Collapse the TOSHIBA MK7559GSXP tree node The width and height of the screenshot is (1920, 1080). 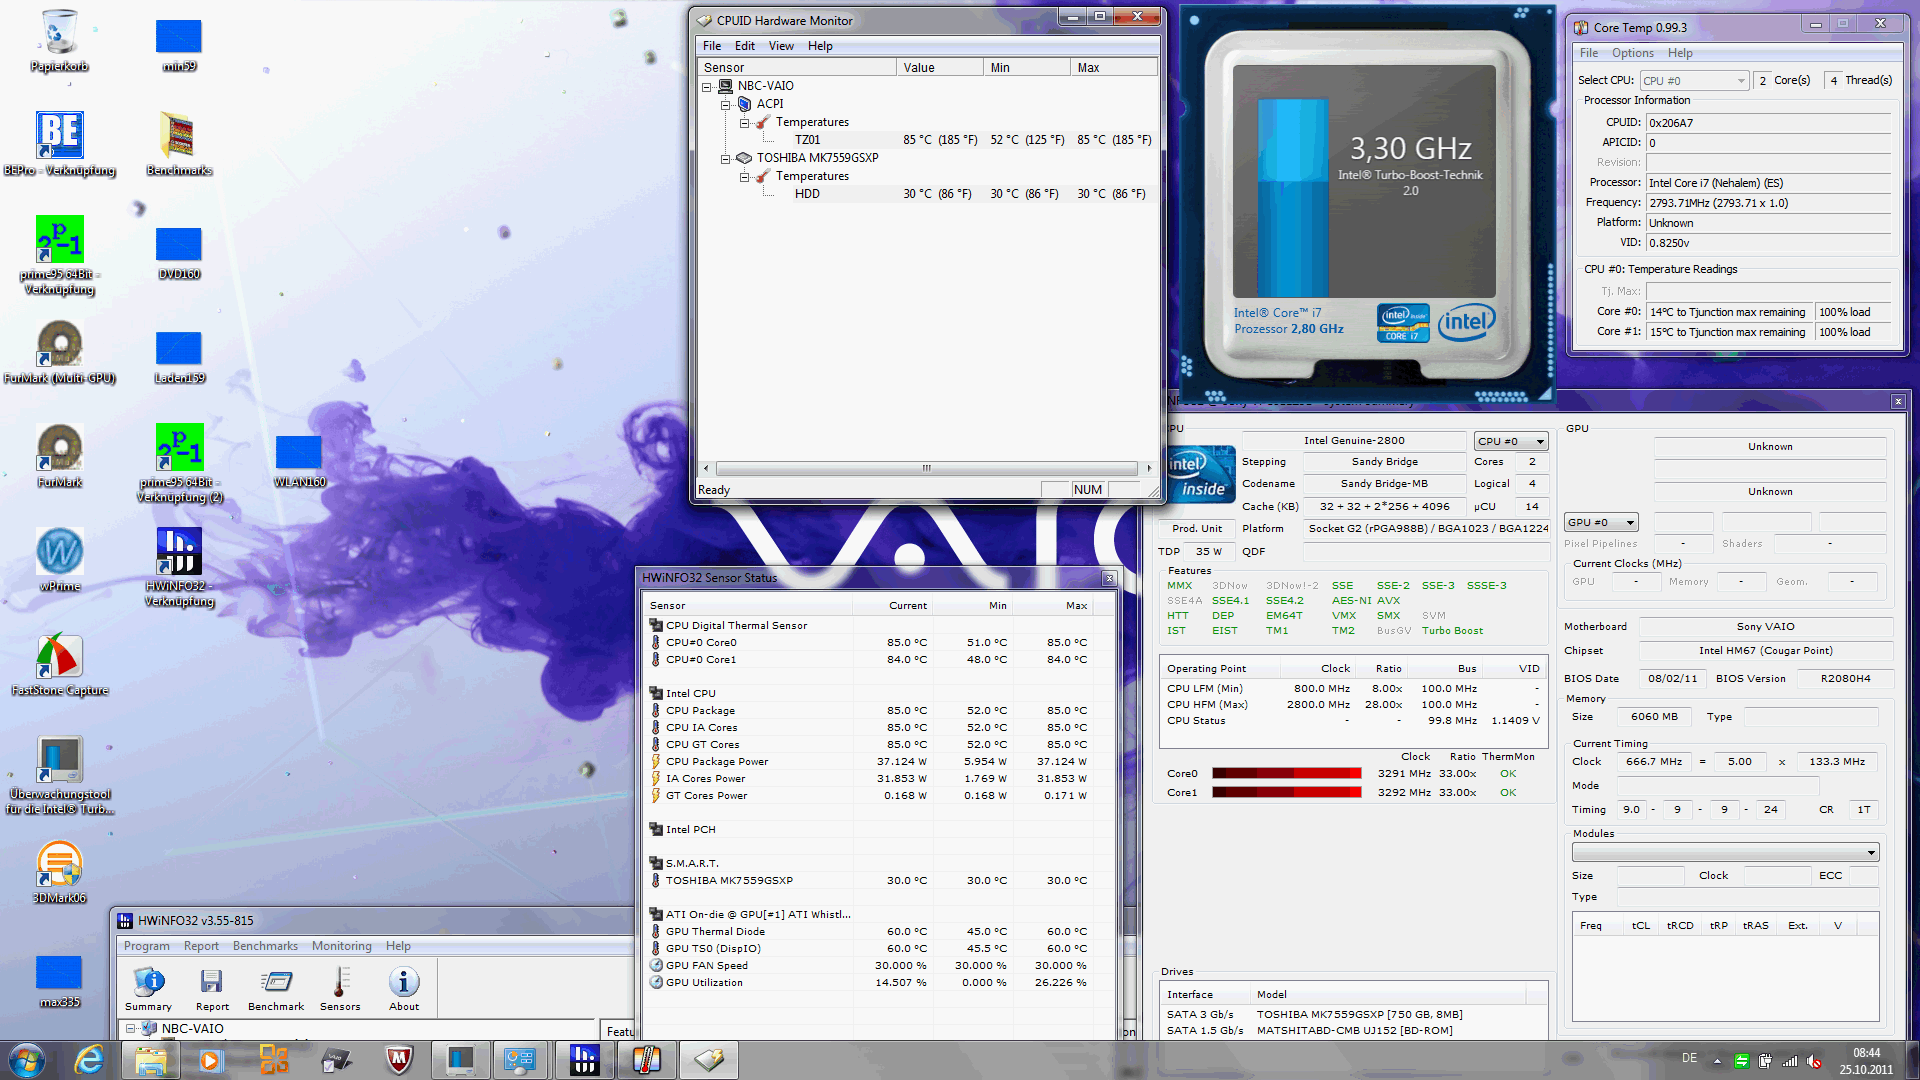point(726,158)
